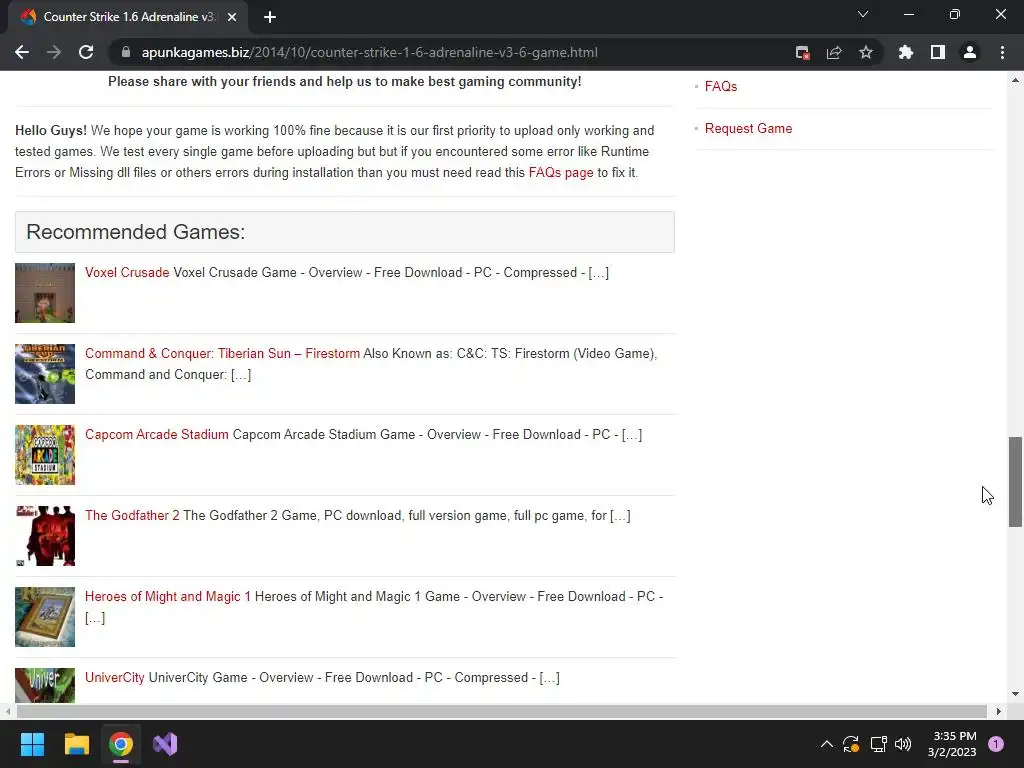
Task: Open the notification badge in the tray
Action: point(996,744)
